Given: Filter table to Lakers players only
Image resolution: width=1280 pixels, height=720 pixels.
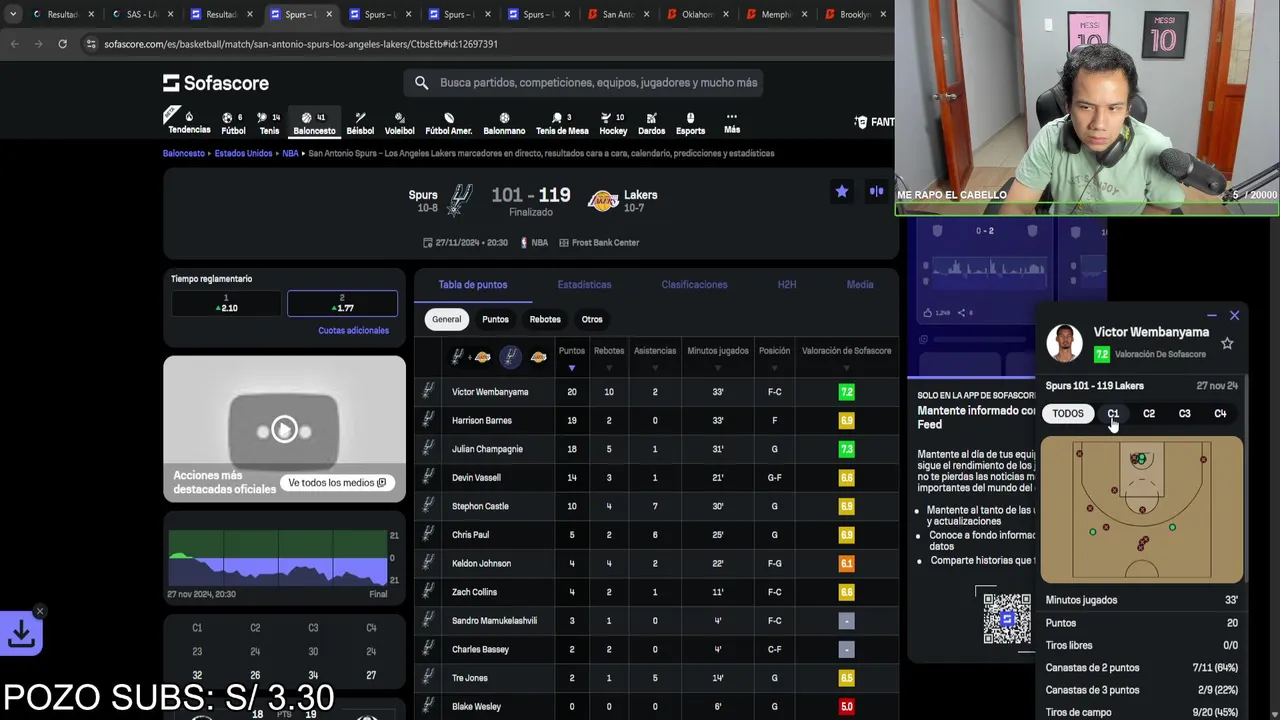Looking at the screenshot, I should coord(538,357).
